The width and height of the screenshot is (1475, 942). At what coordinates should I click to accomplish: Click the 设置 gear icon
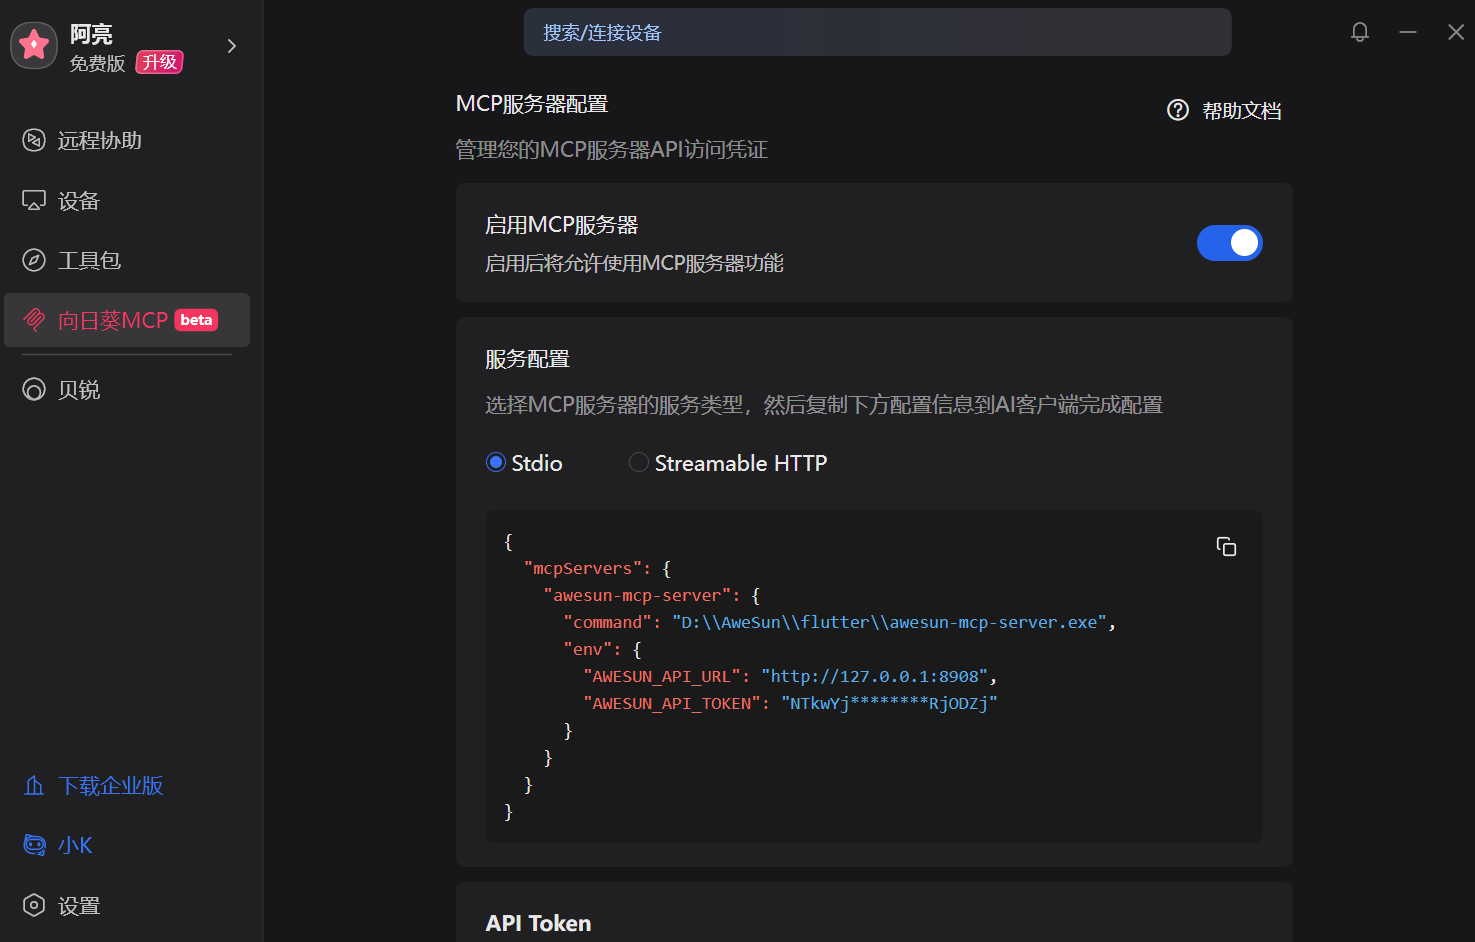point(34,905)
